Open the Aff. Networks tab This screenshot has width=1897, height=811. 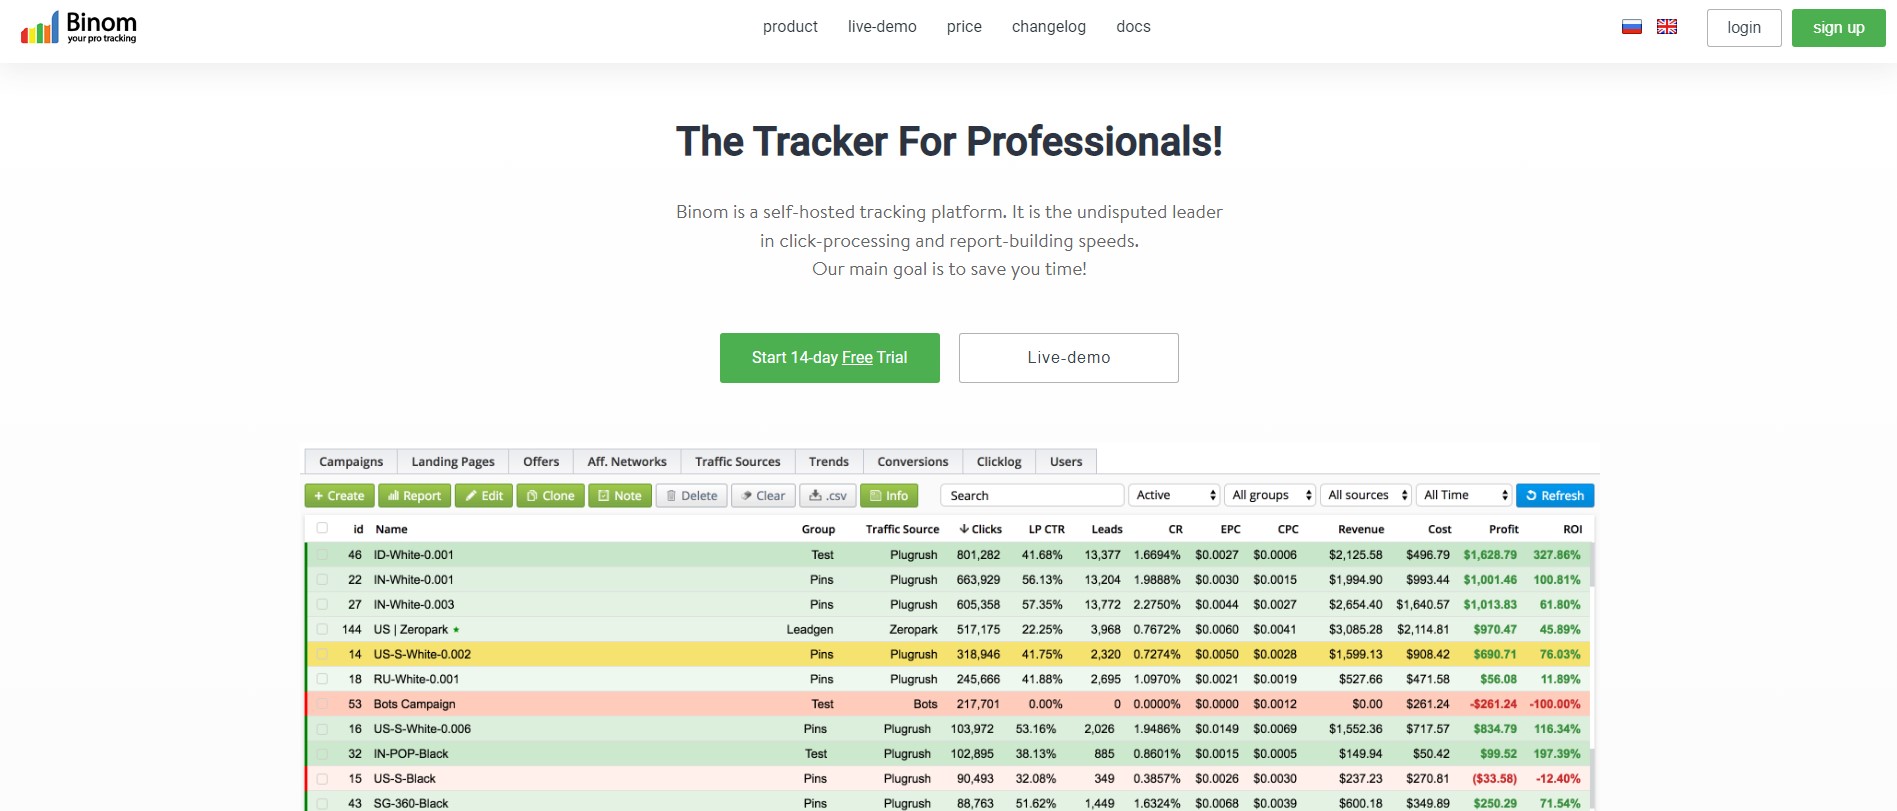627,461
